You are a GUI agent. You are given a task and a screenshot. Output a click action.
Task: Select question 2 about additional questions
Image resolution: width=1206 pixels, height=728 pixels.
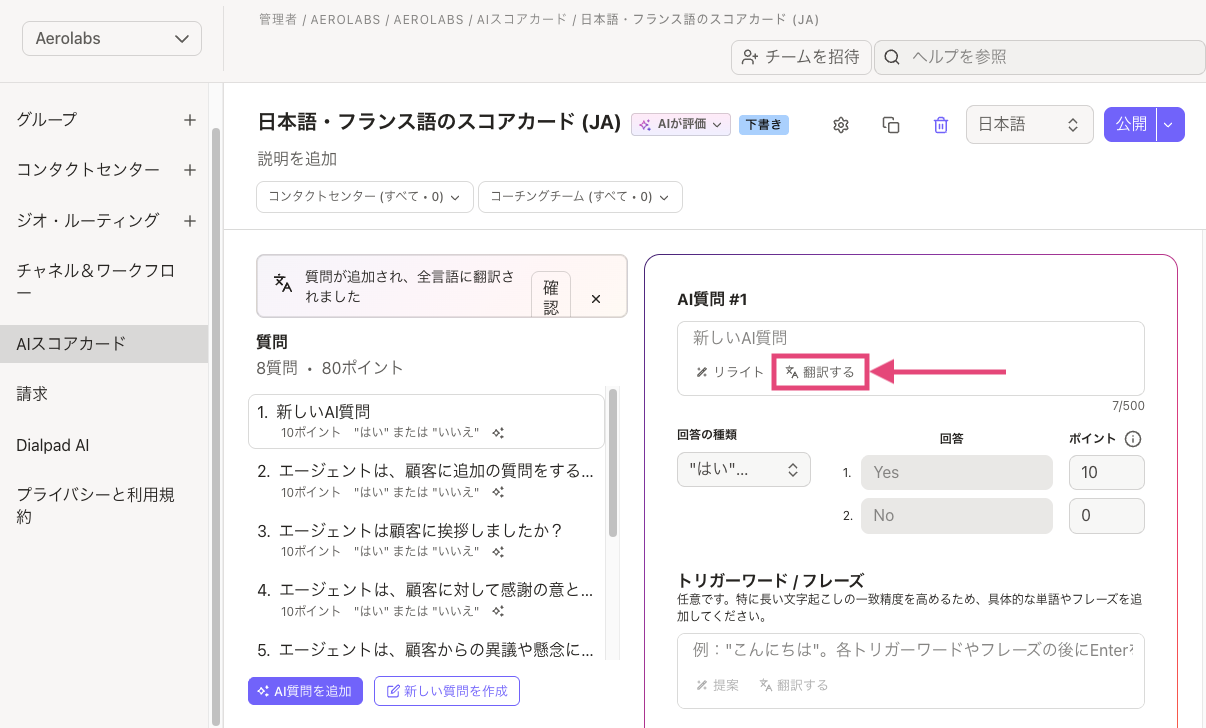point(426,480)
